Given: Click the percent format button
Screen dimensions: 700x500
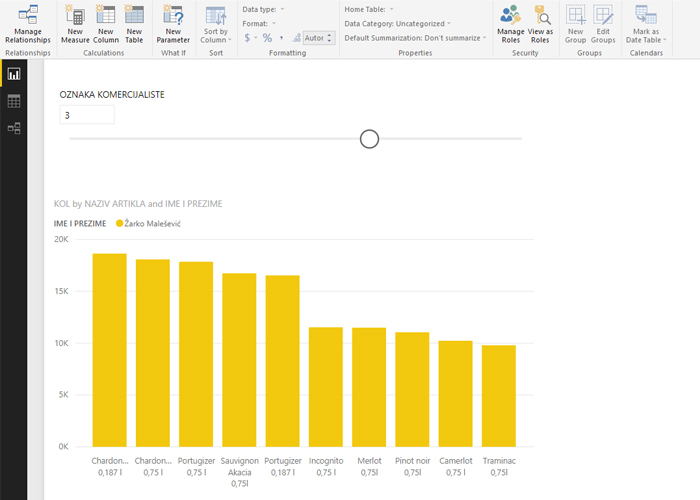Looking at the screenshot, I should coord(267,38).
